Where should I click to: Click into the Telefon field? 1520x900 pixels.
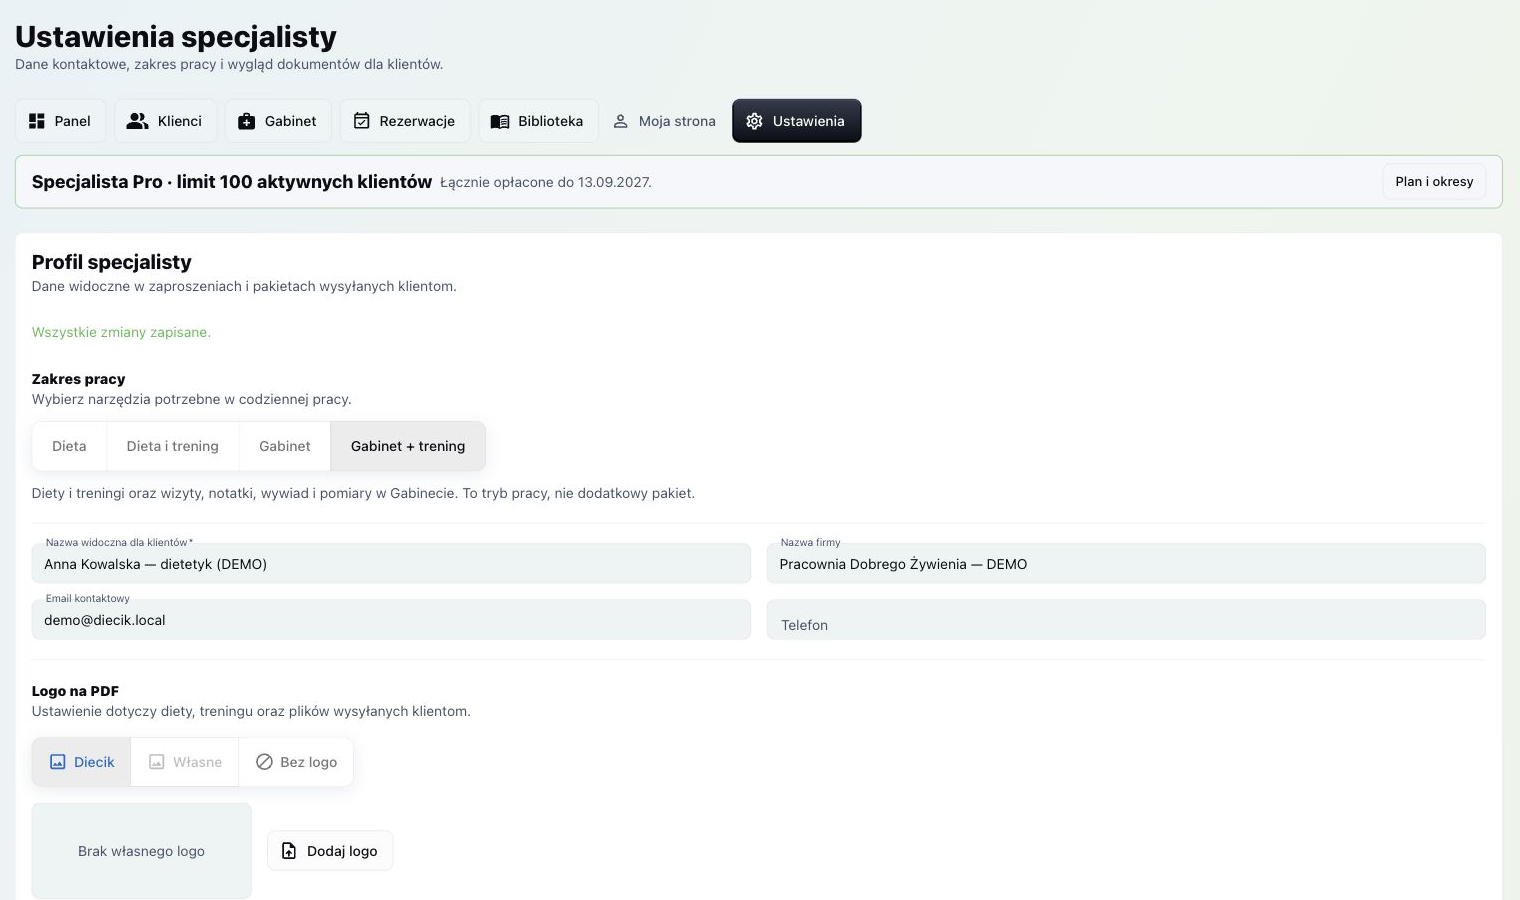coord(1126,619)
